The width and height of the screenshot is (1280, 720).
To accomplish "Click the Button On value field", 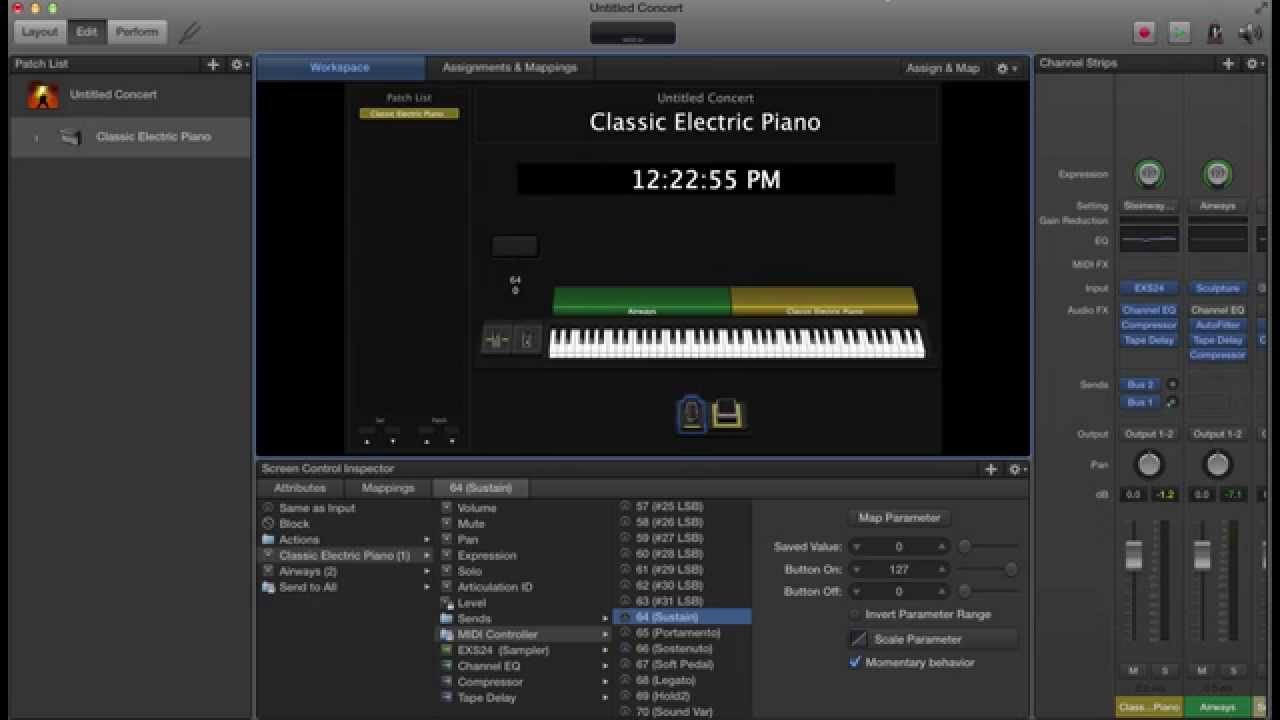I will click(x=898, y=569).
